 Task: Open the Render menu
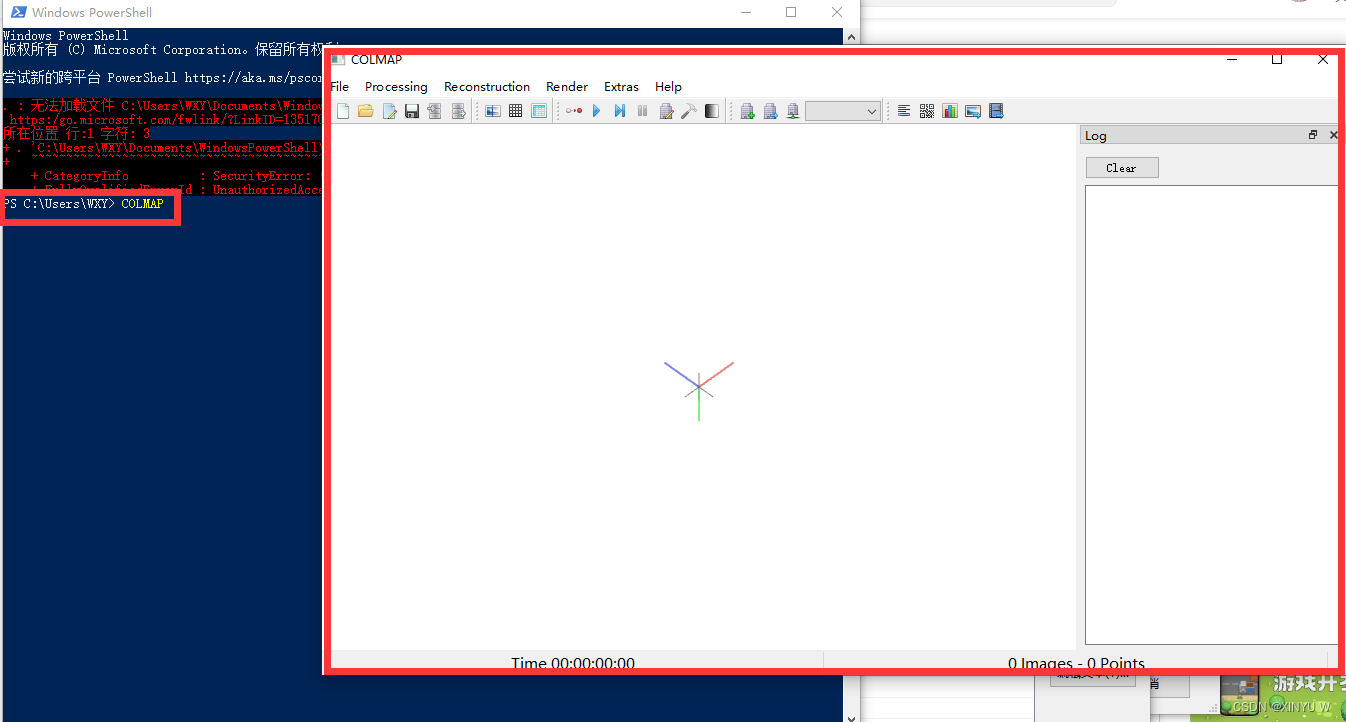[567, 87]
